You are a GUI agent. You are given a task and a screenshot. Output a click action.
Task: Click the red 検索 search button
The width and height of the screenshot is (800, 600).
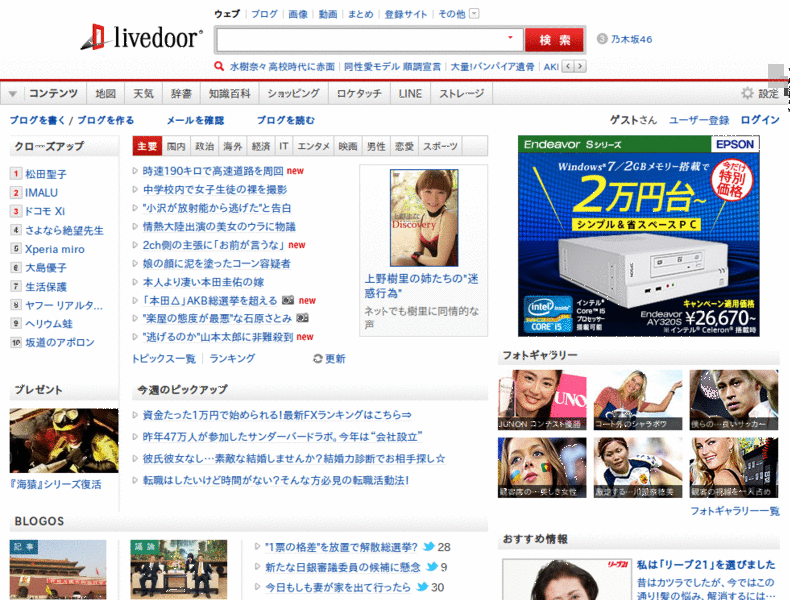(x=554, y=40)
